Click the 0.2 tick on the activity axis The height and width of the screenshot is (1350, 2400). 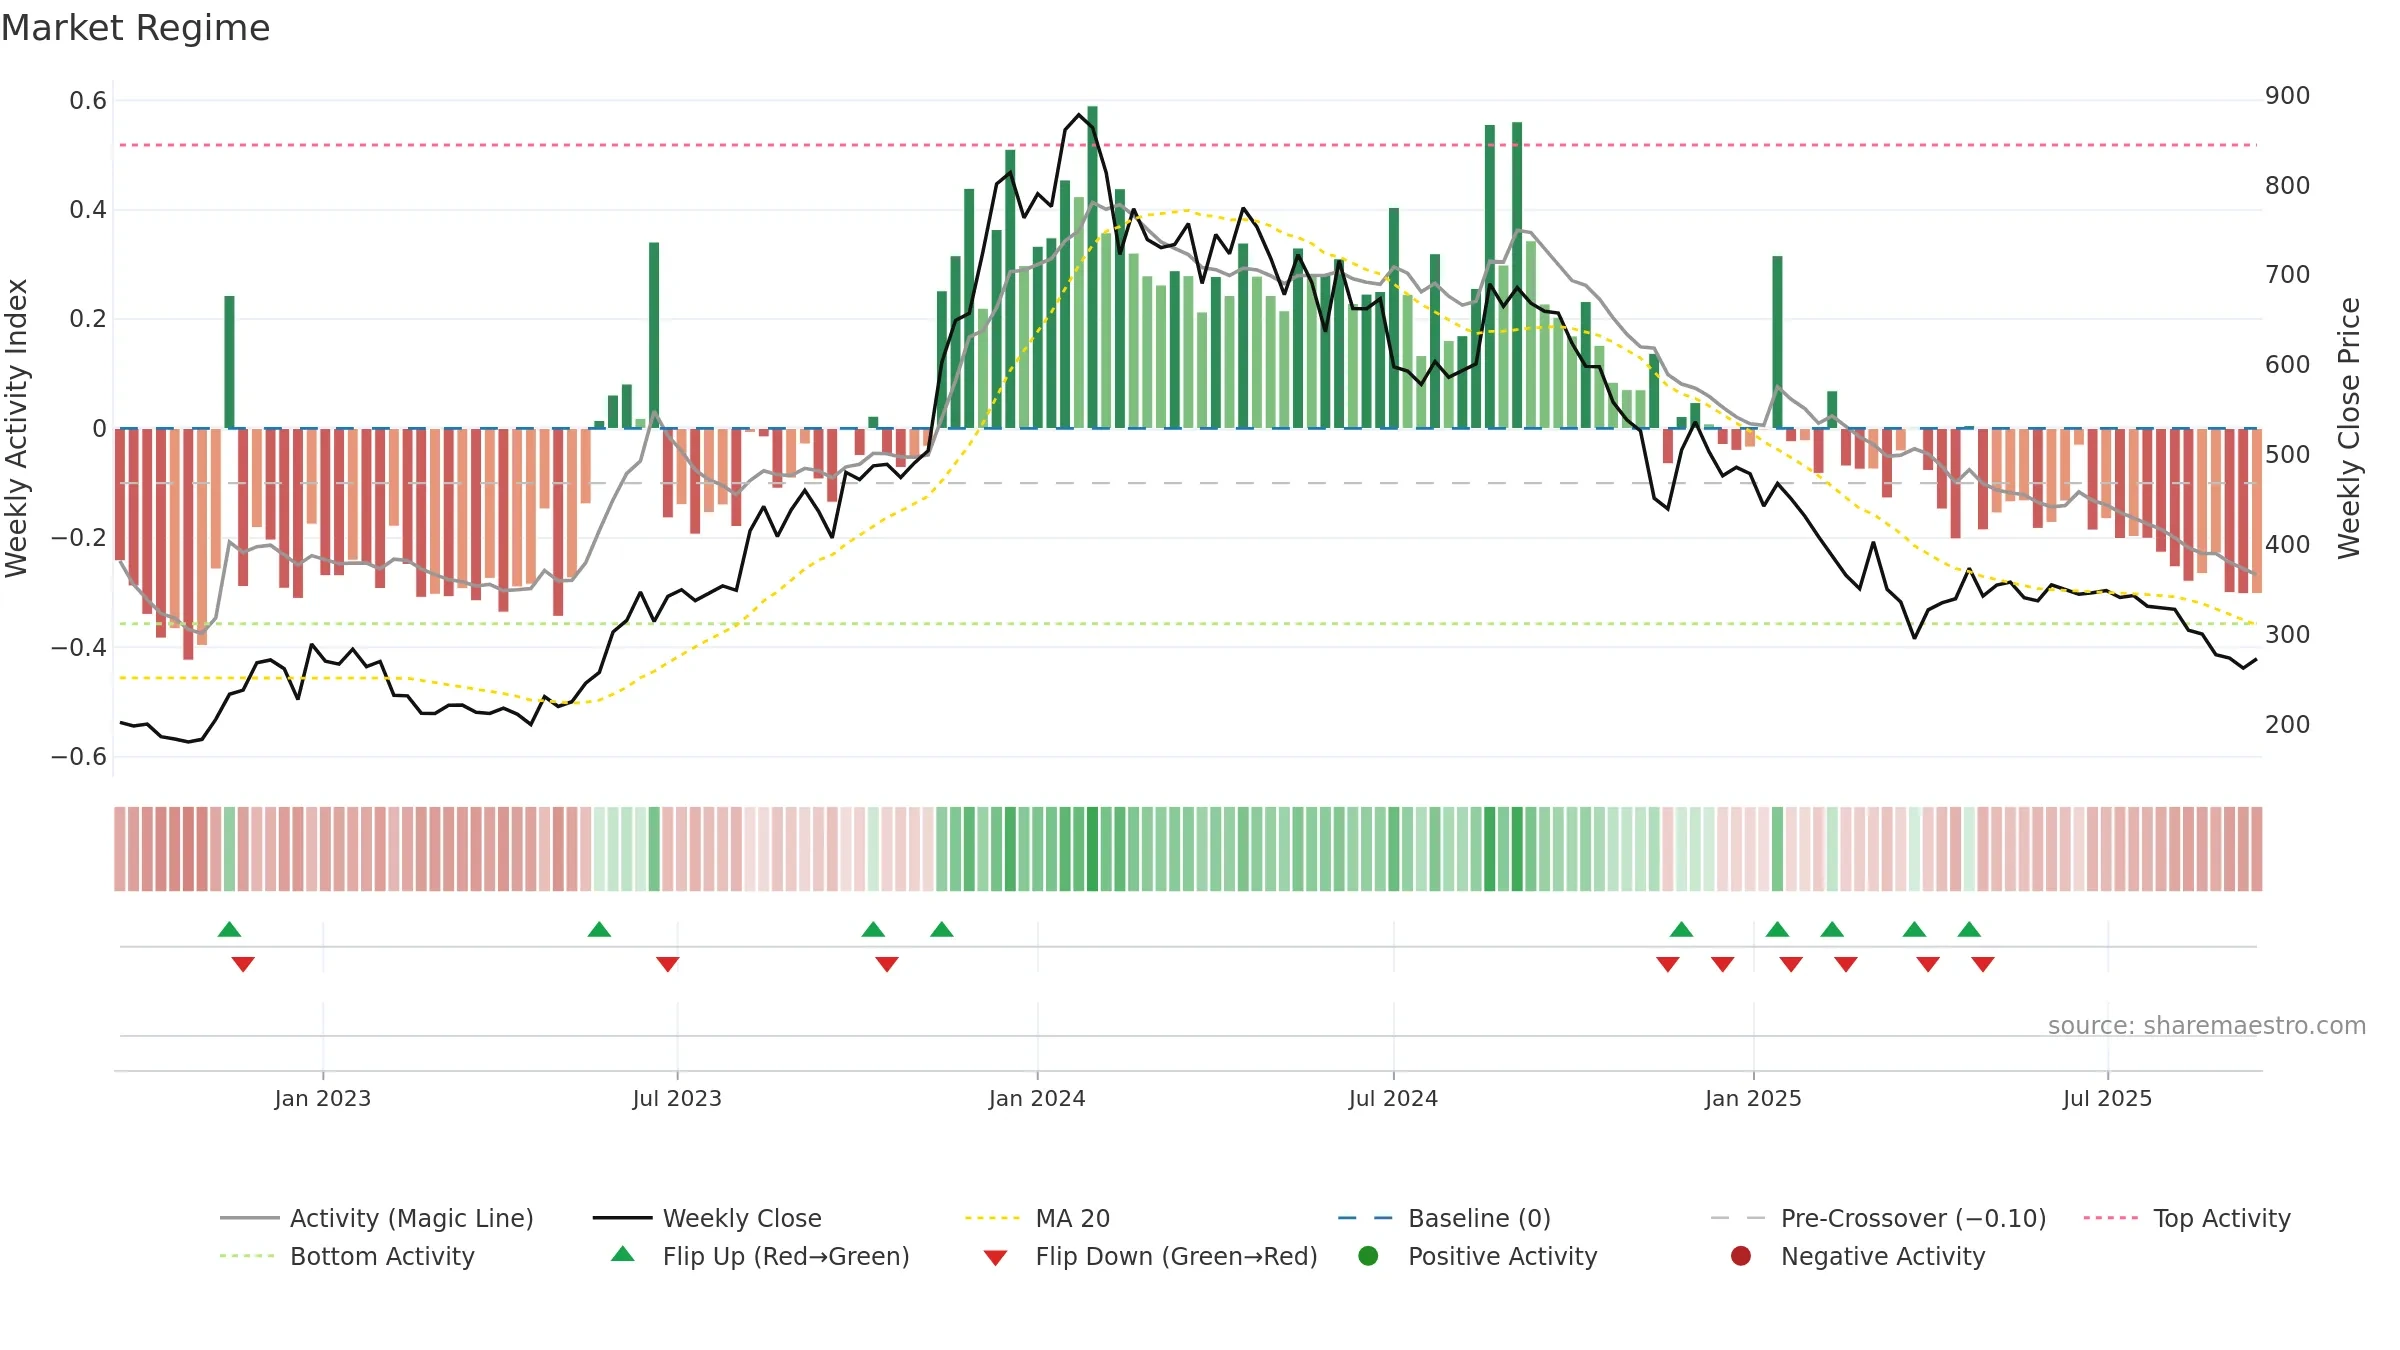[88, 318]
